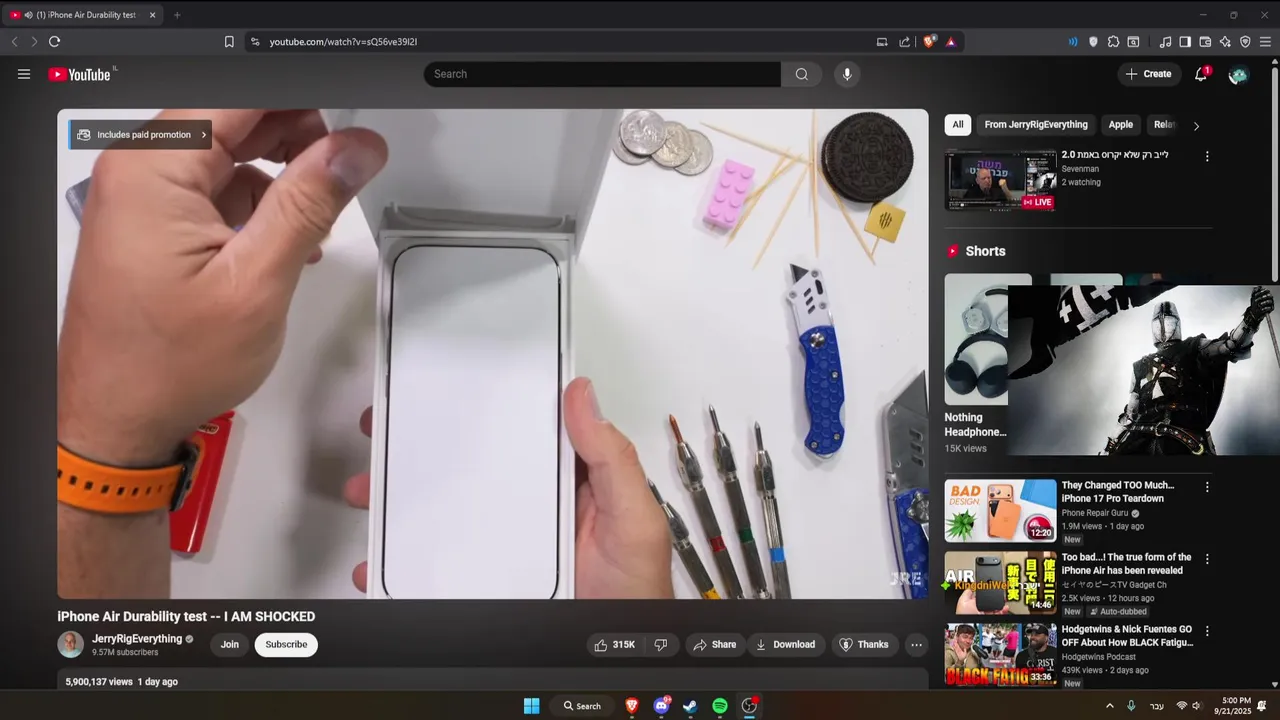Open the tab search icon in toolbar
Viewport: 1280px width, 720px height.
click(1133, 42)
